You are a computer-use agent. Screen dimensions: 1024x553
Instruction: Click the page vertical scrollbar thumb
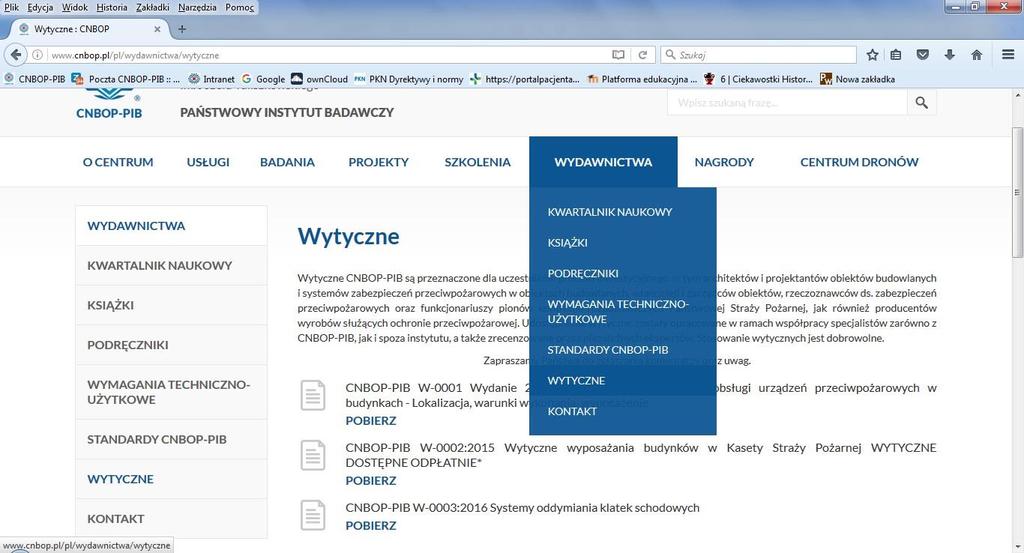(x=1017, y=193)
